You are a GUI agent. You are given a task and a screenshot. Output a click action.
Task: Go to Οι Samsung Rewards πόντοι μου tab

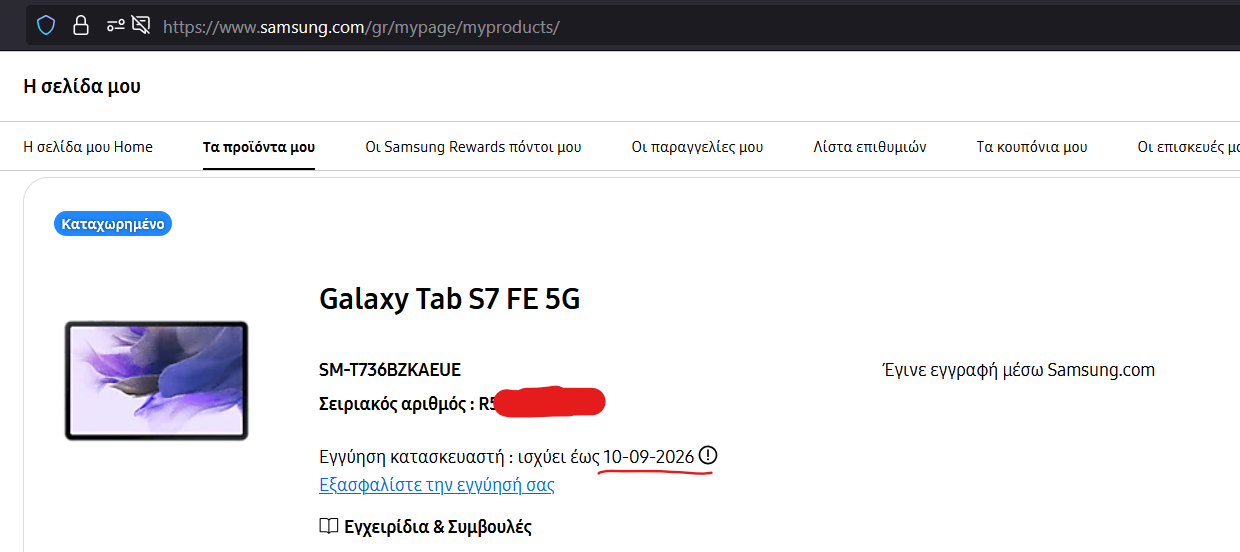[x=473, y=147]
